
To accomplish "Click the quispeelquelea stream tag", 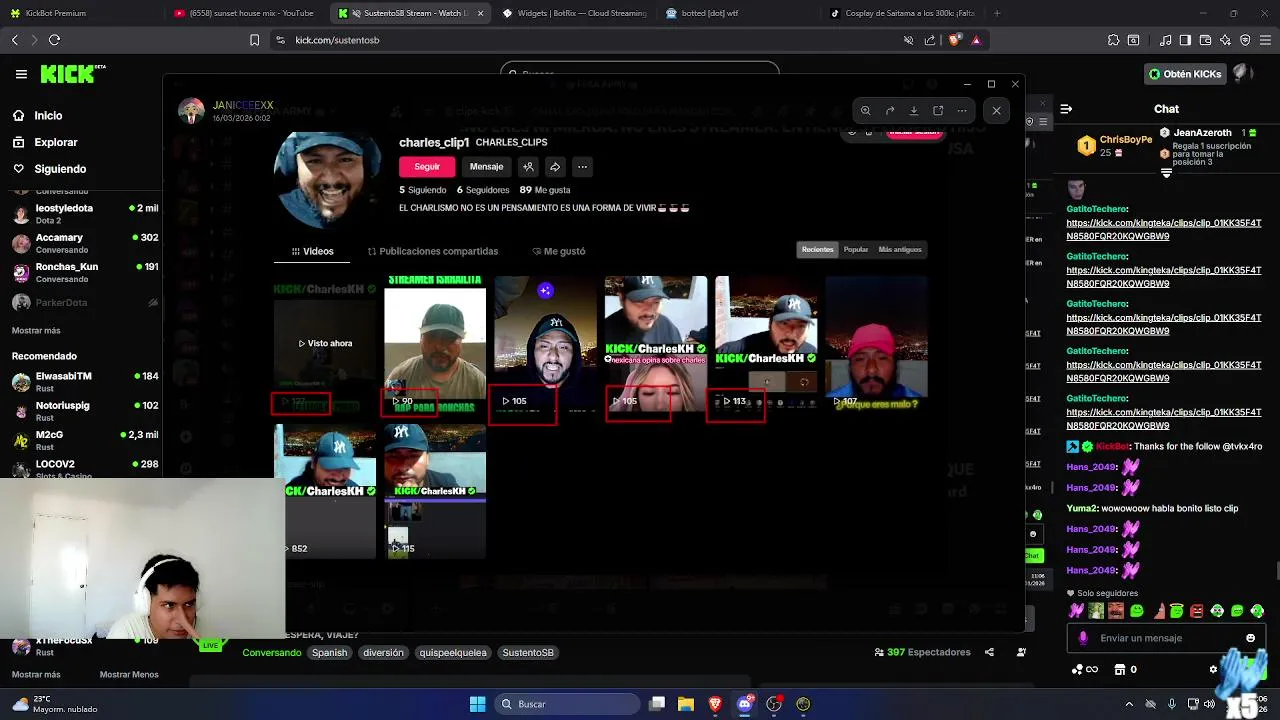I will pyautogui.click(x=453, y=653).
